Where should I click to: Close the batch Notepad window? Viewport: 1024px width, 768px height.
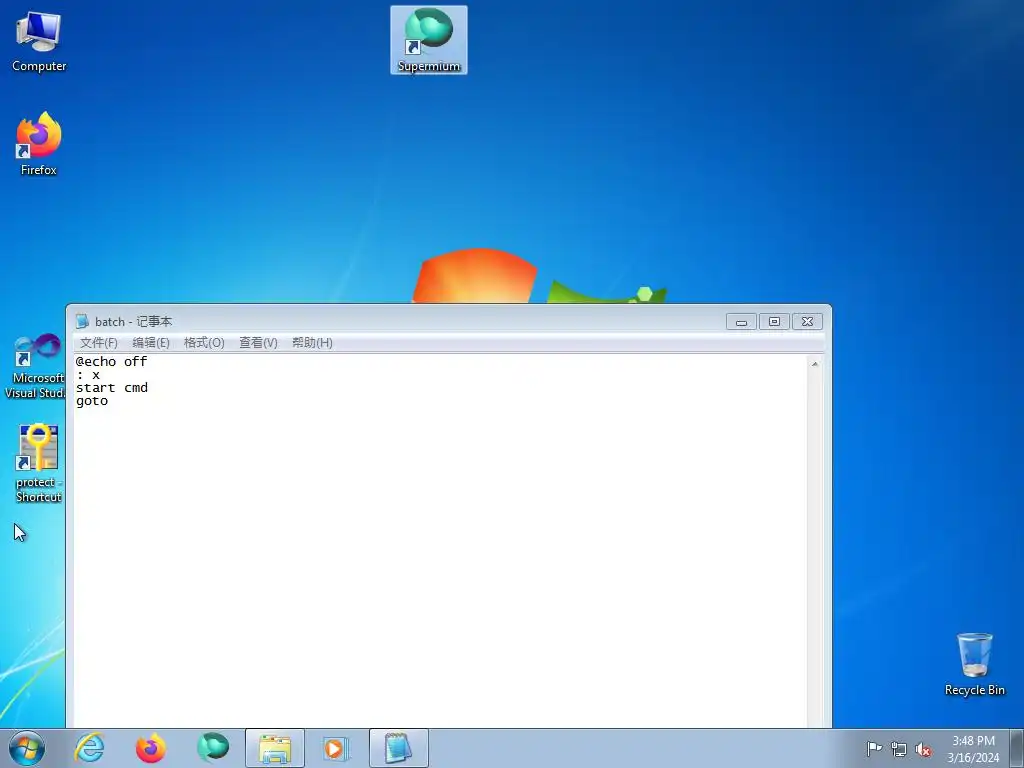[807, 322]
